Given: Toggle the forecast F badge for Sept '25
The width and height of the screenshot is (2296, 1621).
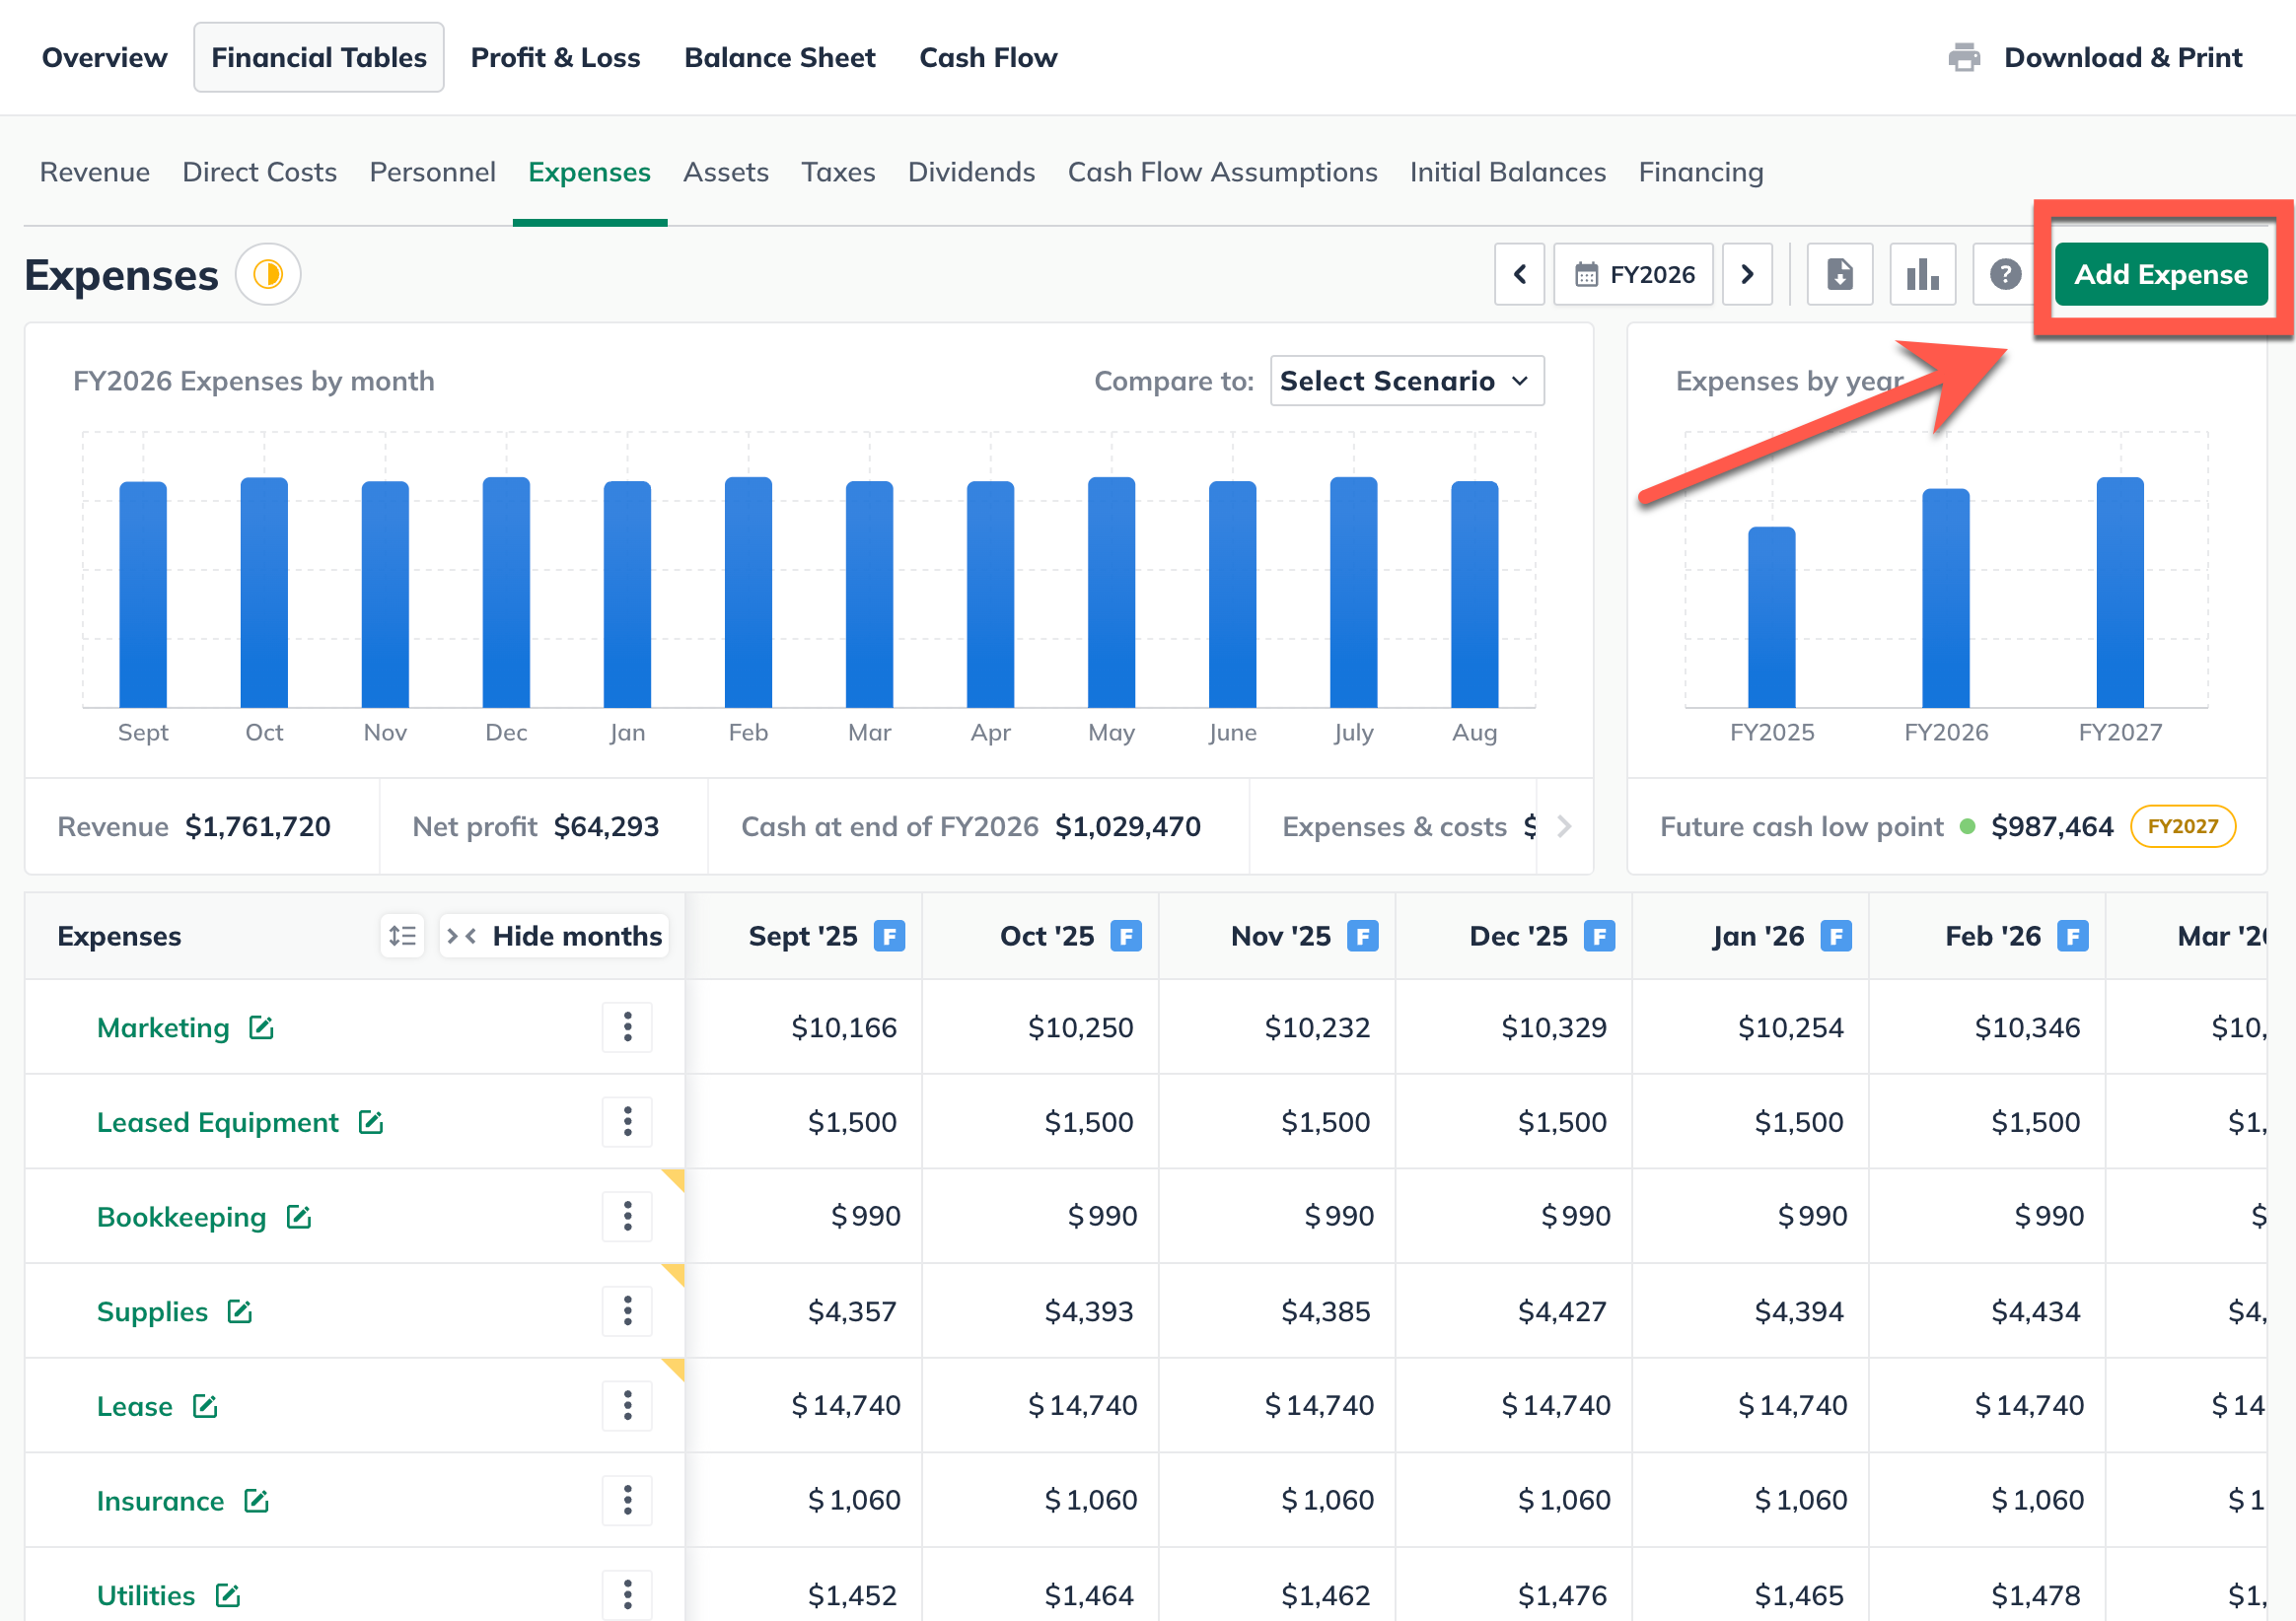Looking at the screenshot, I should point(889,936).
